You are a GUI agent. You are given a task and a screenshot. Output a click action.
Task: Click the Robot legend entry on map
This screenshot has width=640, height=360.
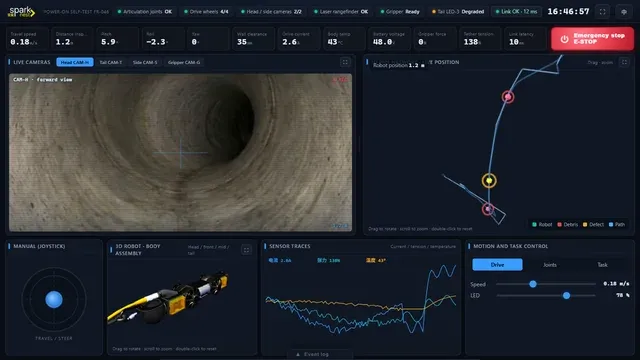pos(542,224)
